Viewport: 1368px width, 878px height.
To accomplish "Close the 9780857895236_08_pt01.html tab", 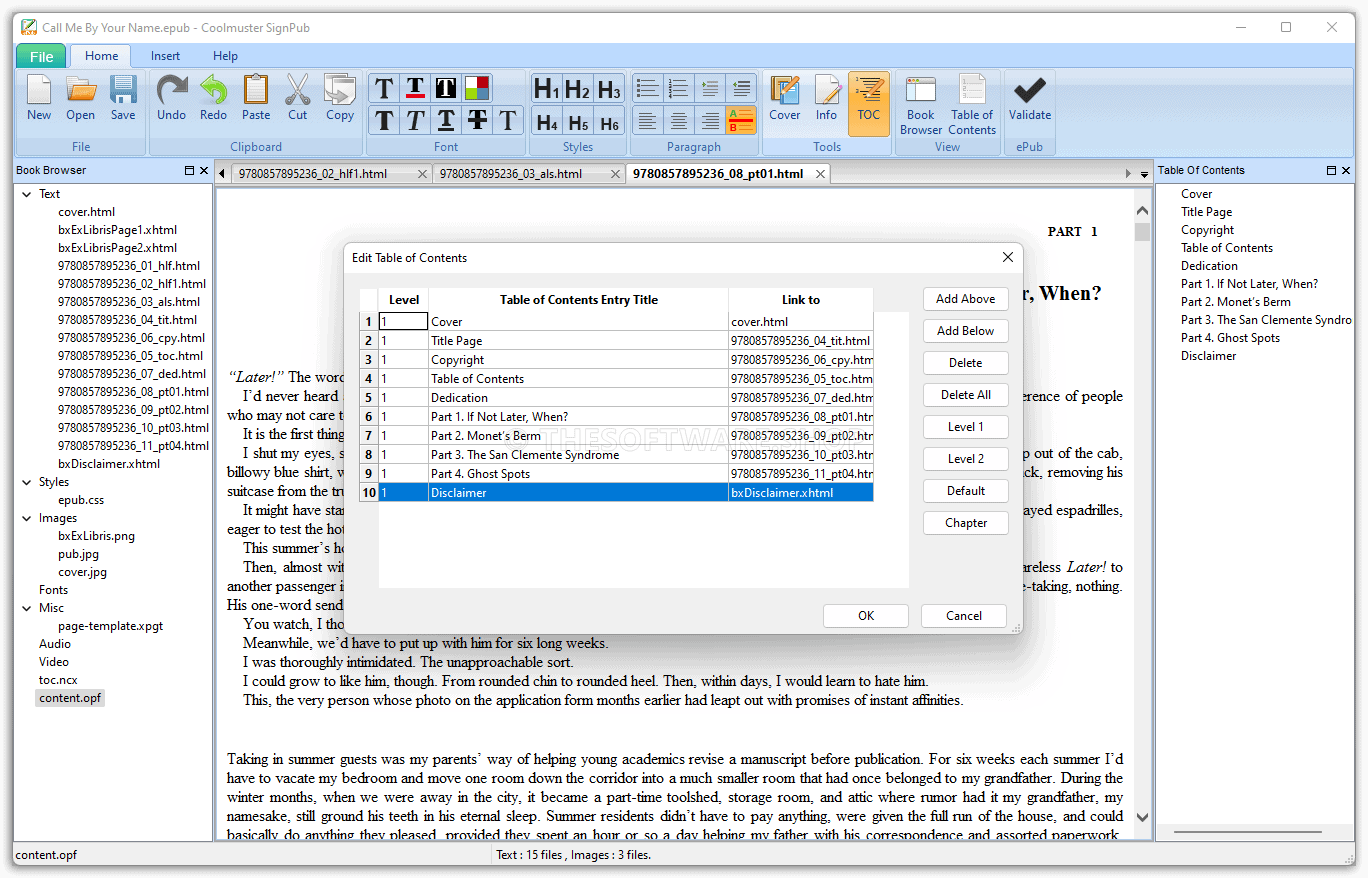I will 820,174.
